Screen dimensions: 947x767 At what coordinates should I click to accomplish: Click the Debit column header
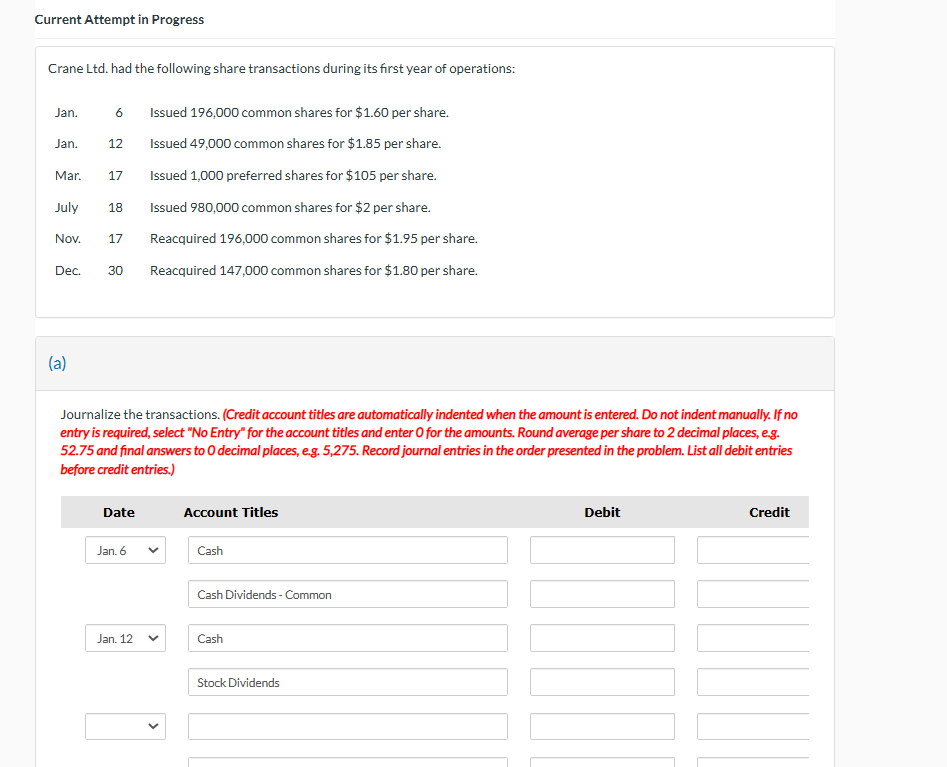602,511
